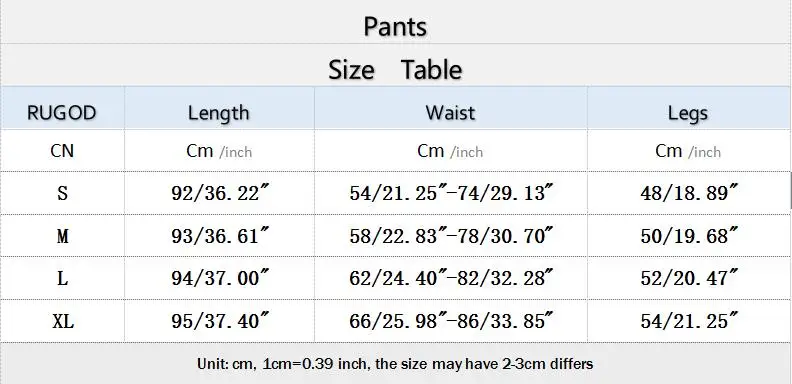The height and width of the screenshot is (384, 792).
Task: Select the Size Table heading
Action: pos(395,65)
